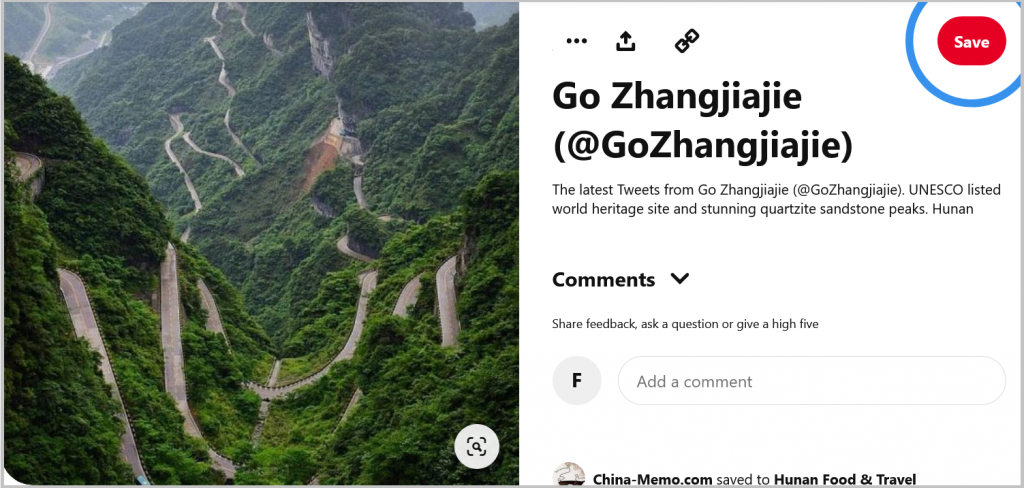Screen dimensions: 1024x488
Task: Open the three-dot more options menu
Action: click(x=576, y=41)
